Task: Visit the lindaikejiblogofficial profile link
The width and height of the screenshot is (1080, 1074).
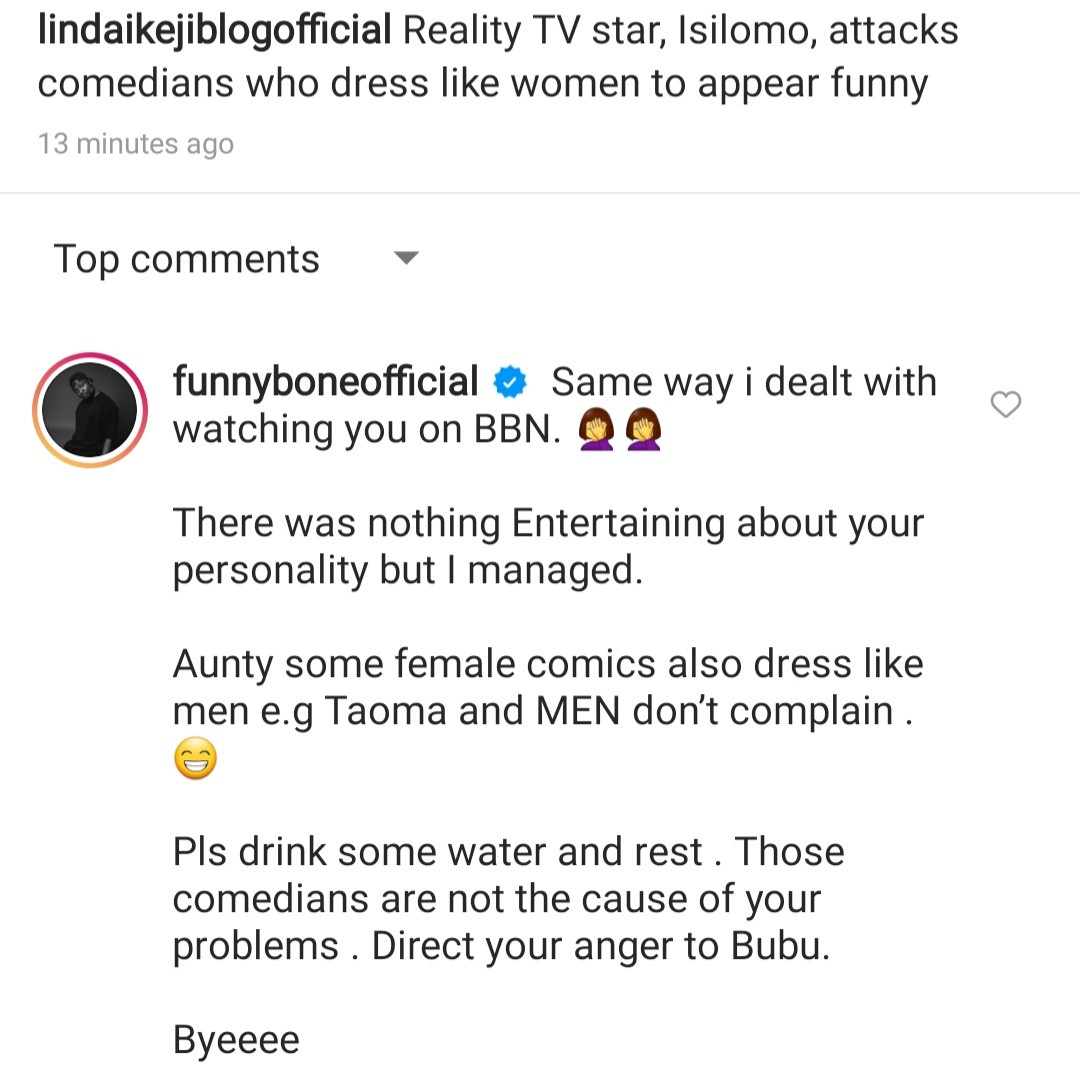Action: click(214, 32)
